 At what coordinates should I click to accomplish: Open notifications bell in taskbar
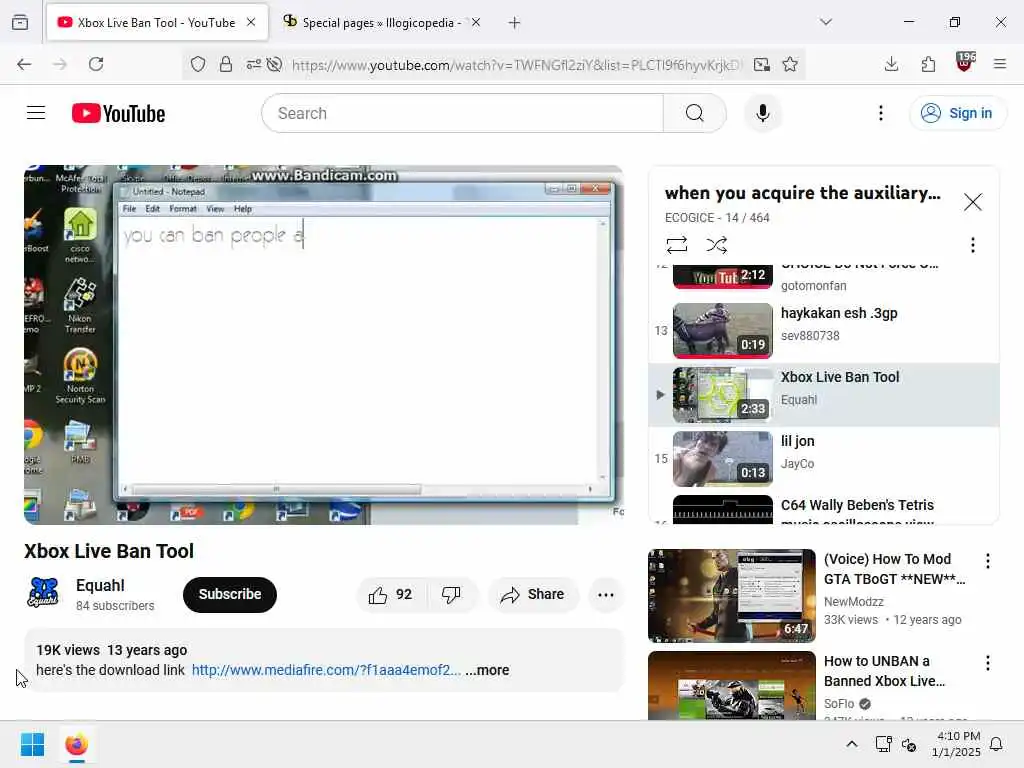click(997, 744)
